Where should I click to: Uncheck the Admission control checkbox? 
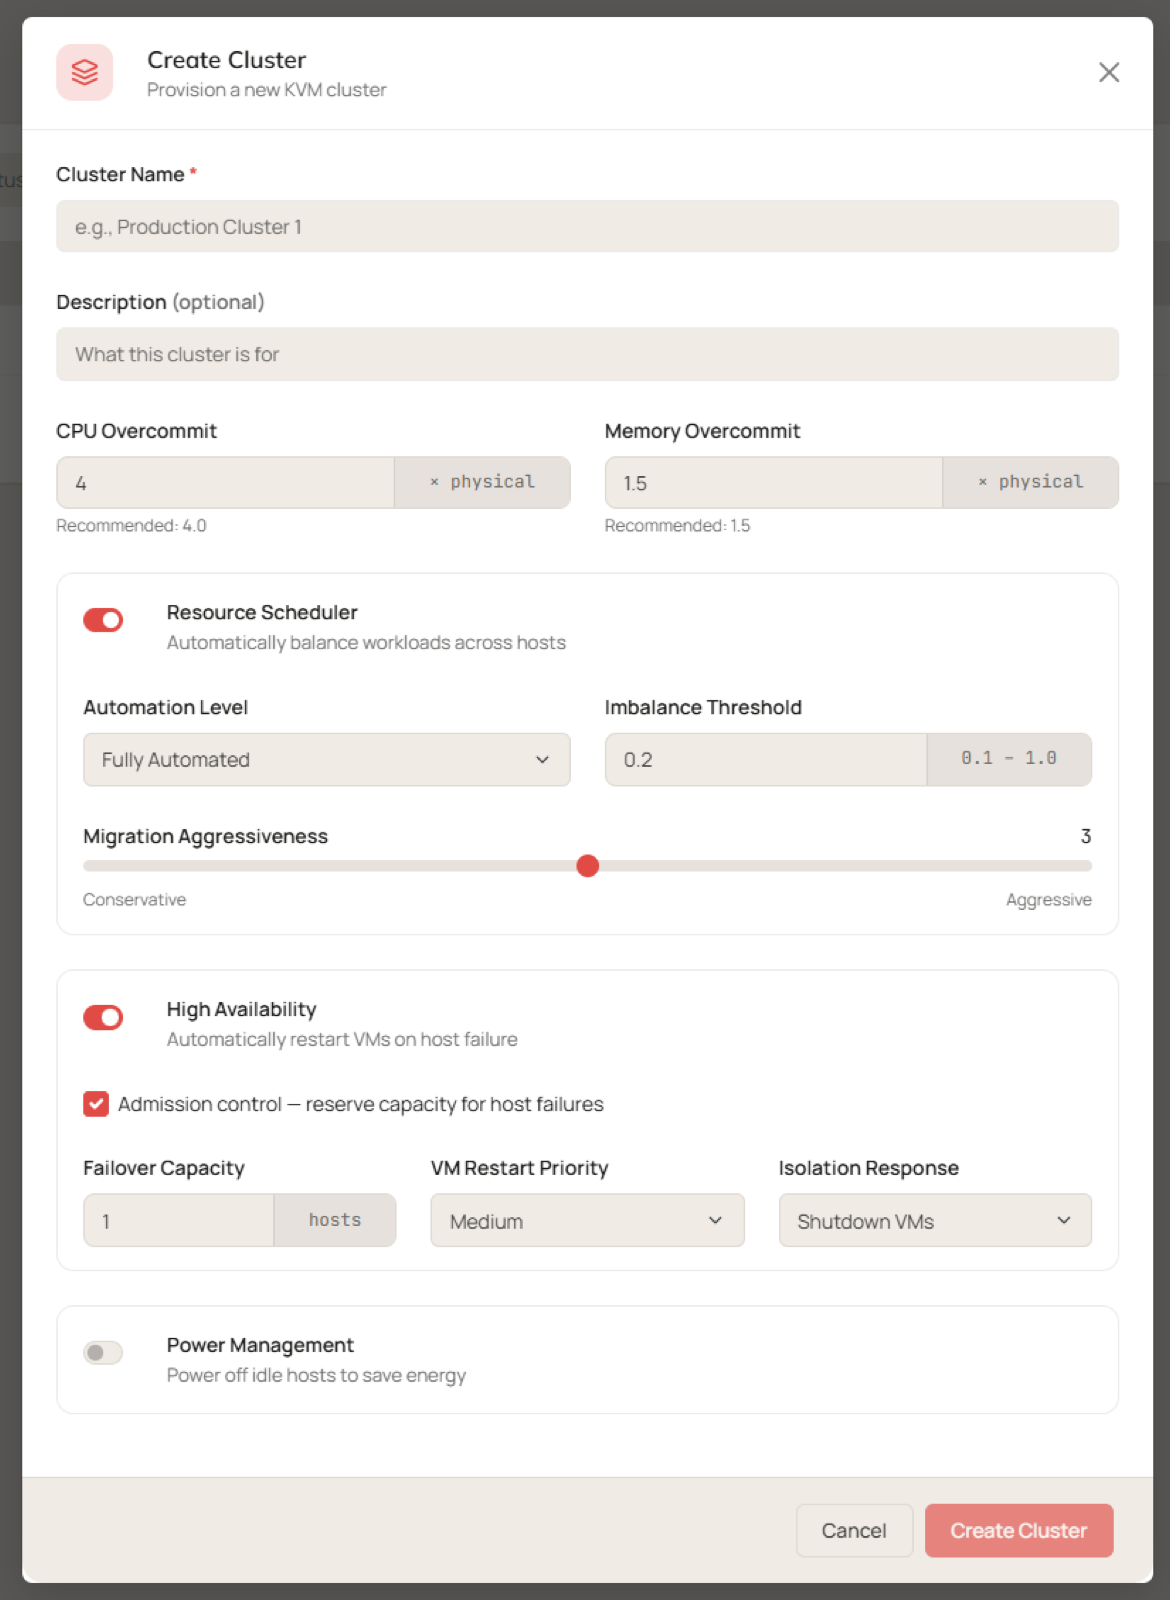click(x=96, y=1104)
